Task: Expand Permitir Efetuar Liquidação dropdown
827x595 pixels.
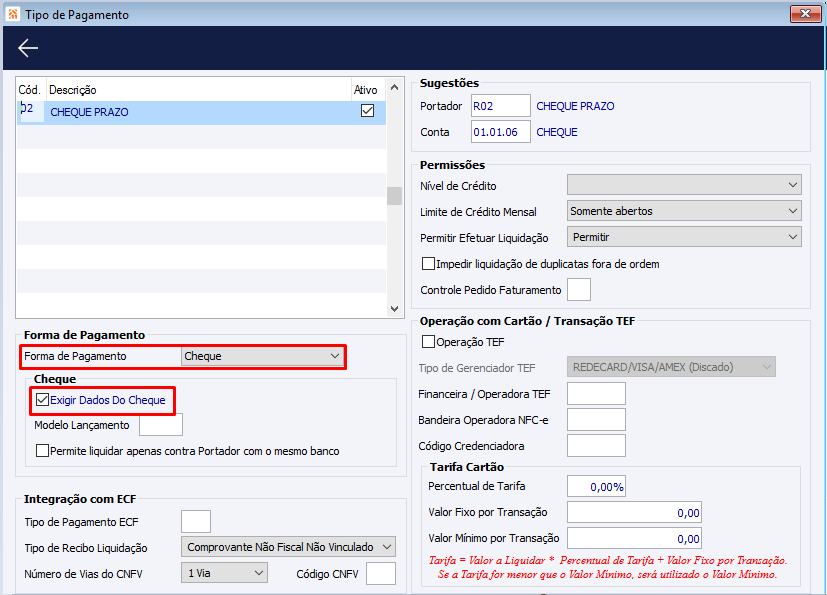Action: pos(684,237)
